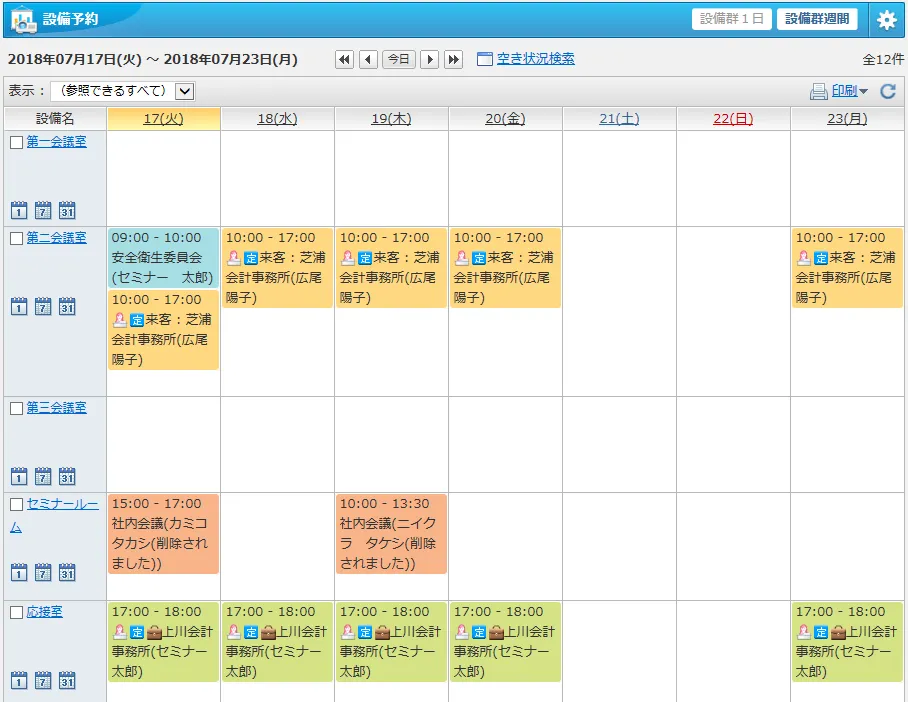Click the 22(日) date header
This screenshot has width=908, height=702.
[733, 119]
